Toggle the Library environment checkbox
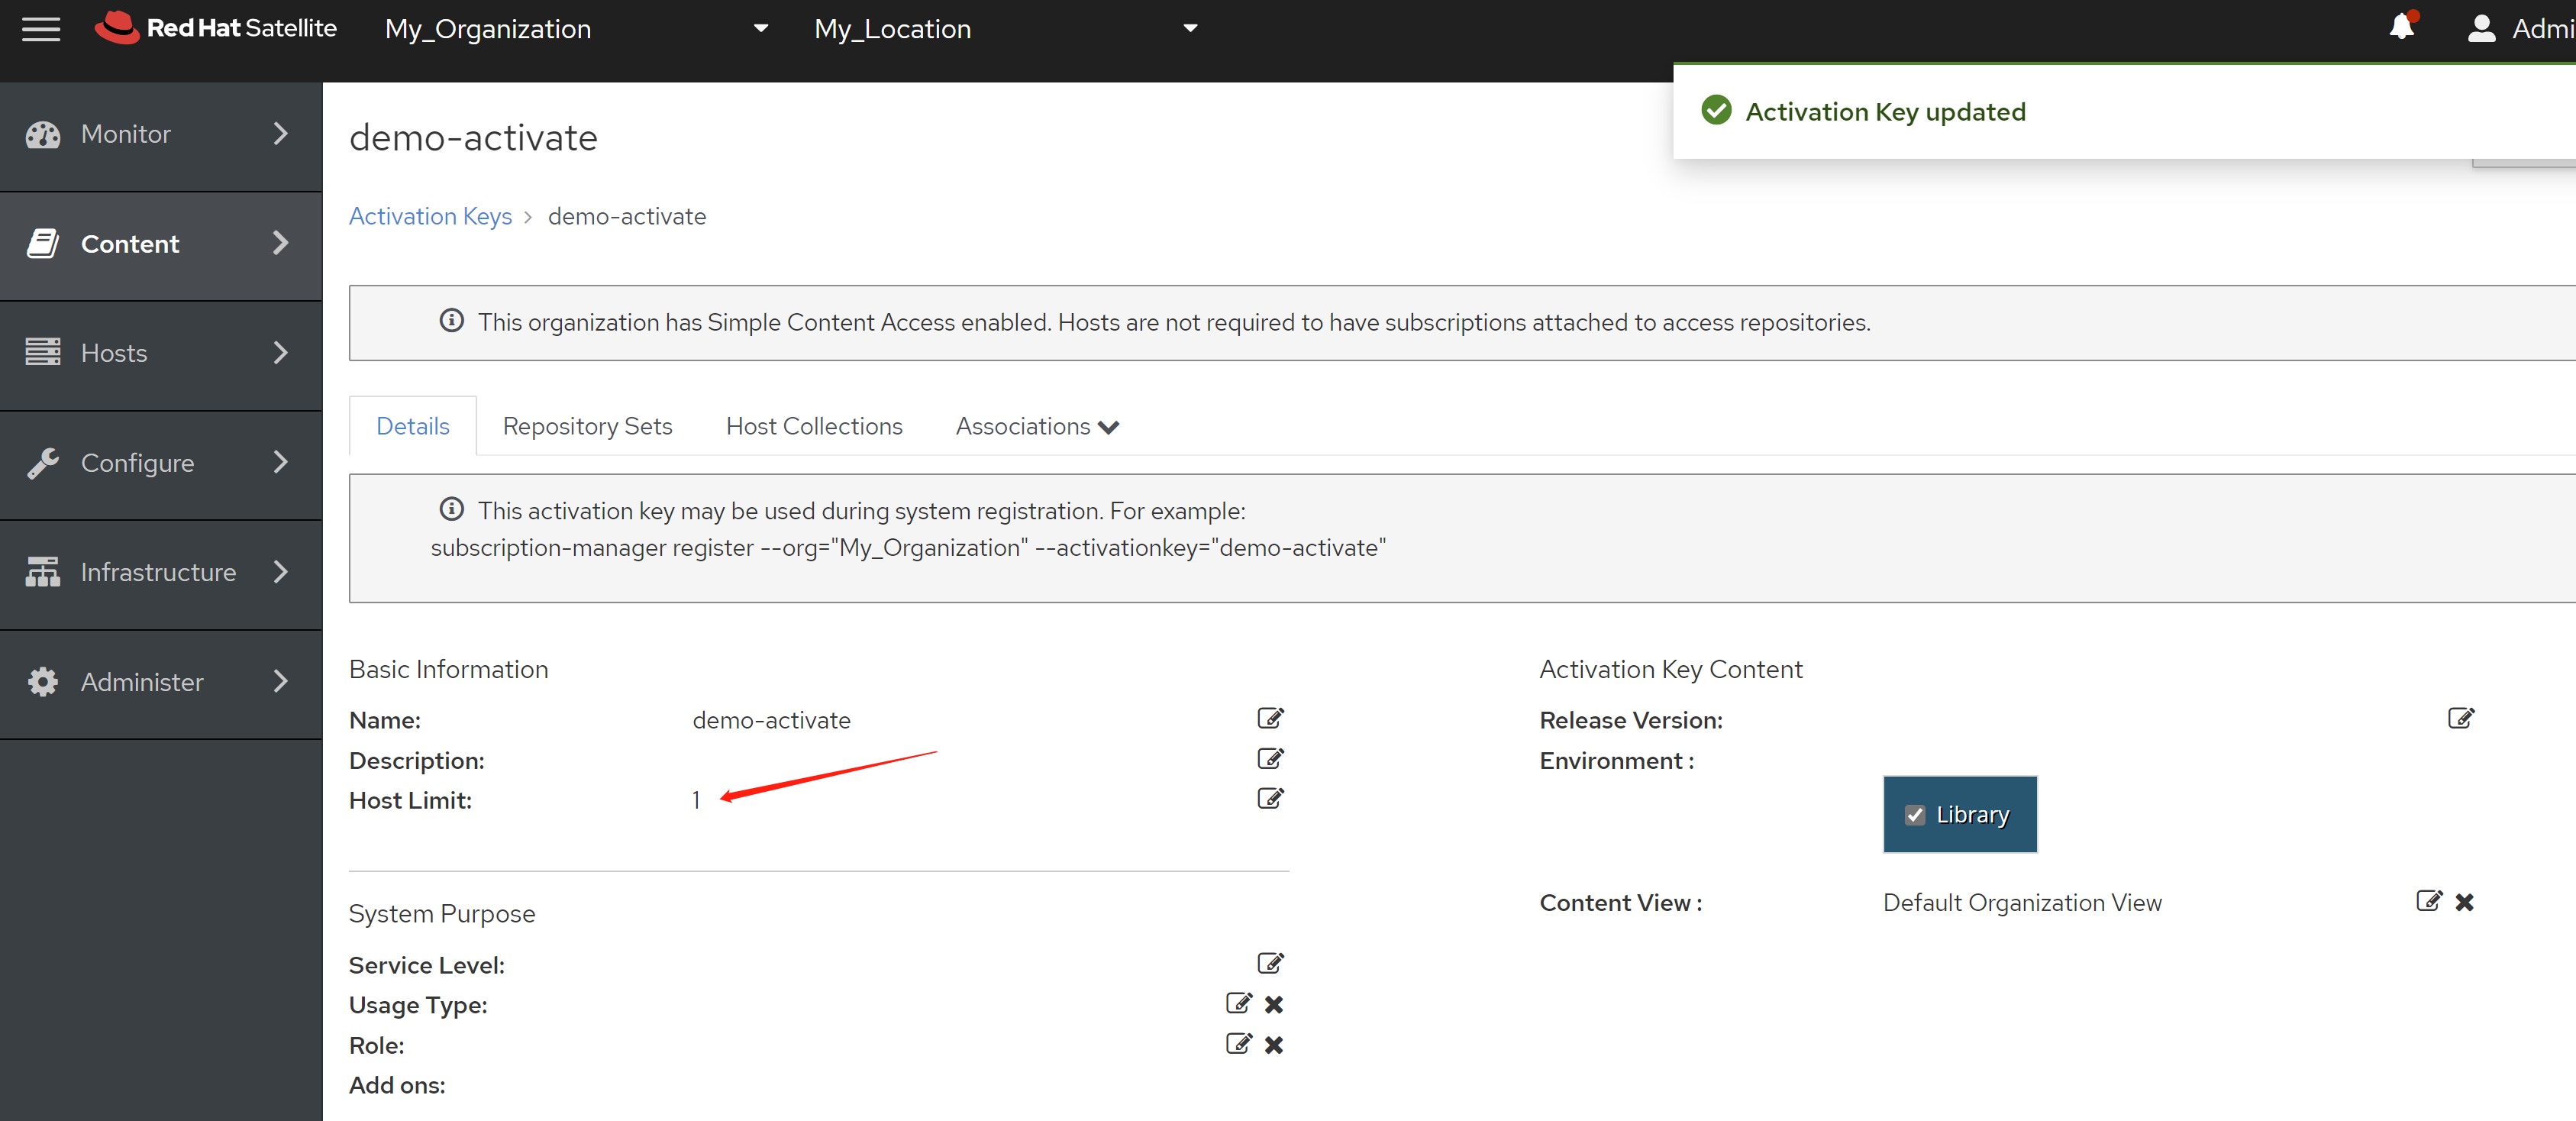2576x1121 pixels. pos(1914,815)
